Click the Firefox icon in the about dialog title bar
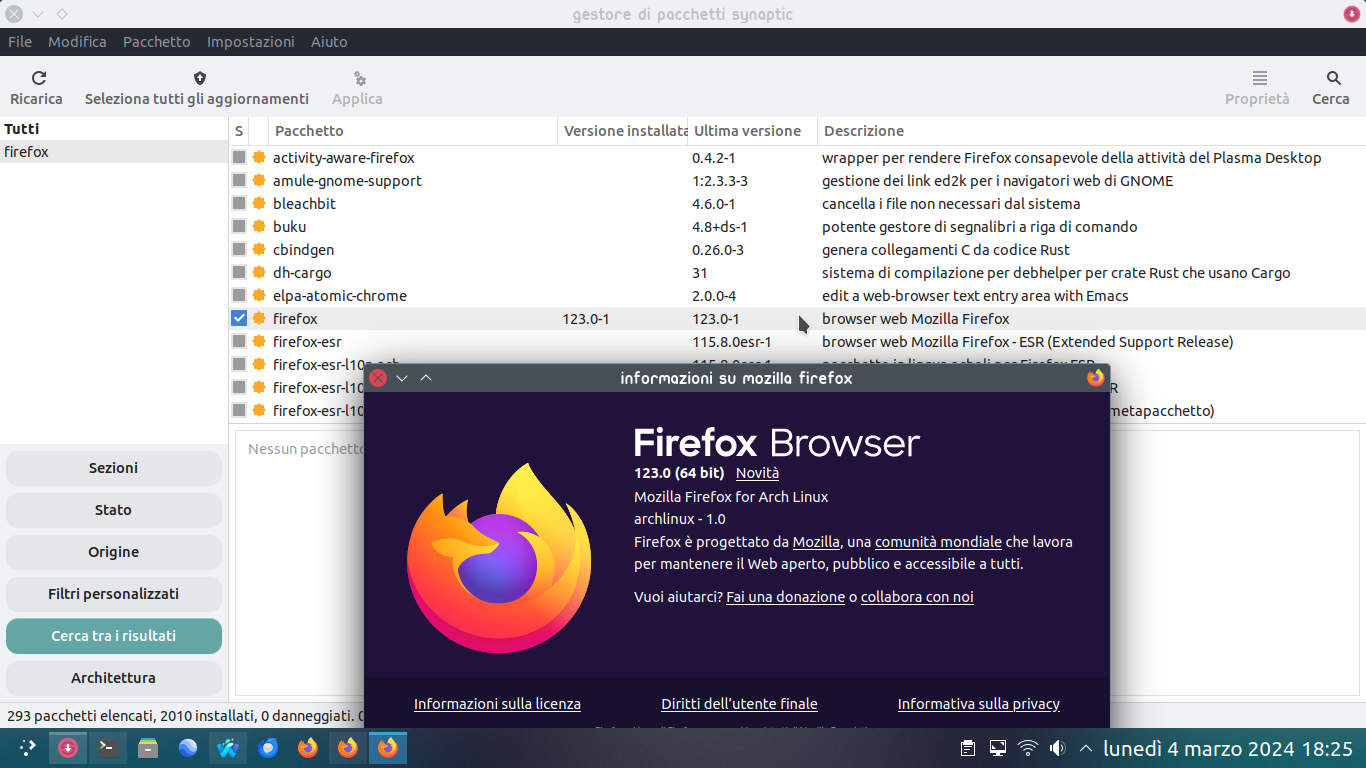This screenshot has height=768, width=1366. 1096,378
